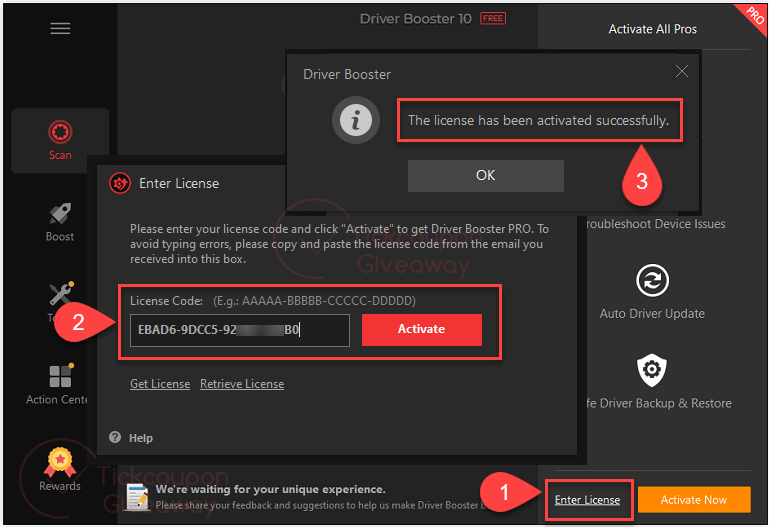Click the Auto Driver Update icon
This screenshot has width=770, height=527.
(x=652, y=281)
